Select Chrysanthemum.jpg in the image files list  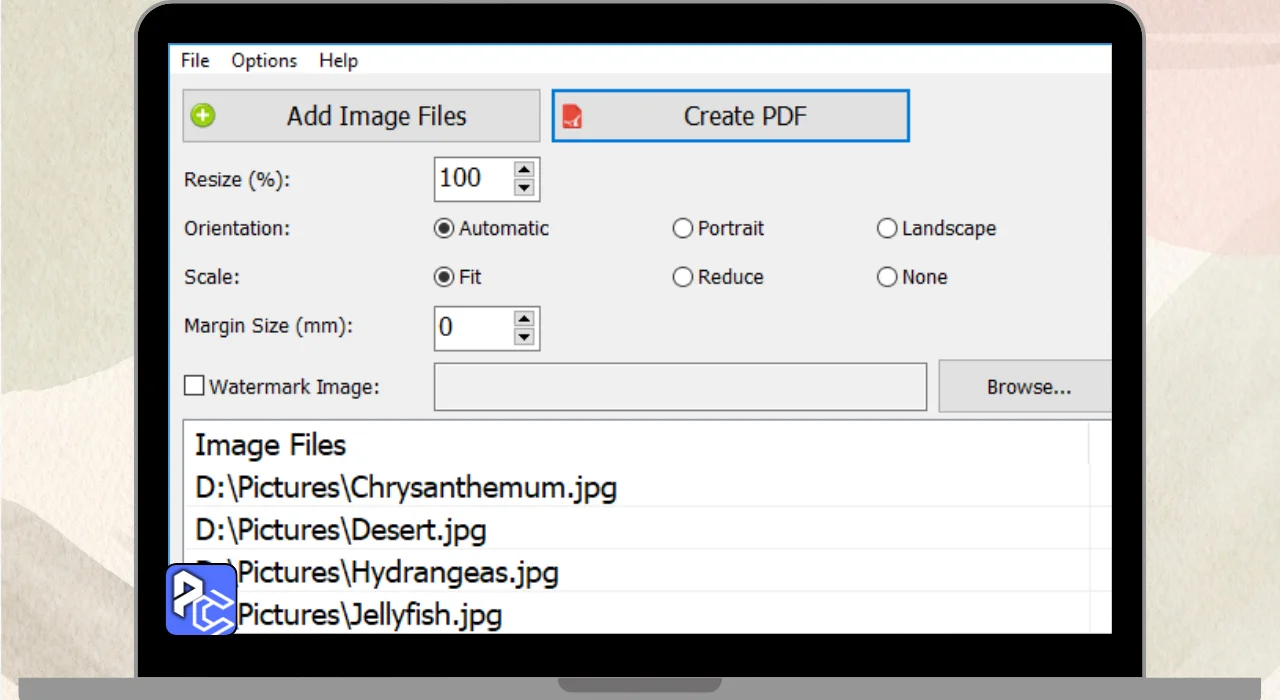coord(406,488)
